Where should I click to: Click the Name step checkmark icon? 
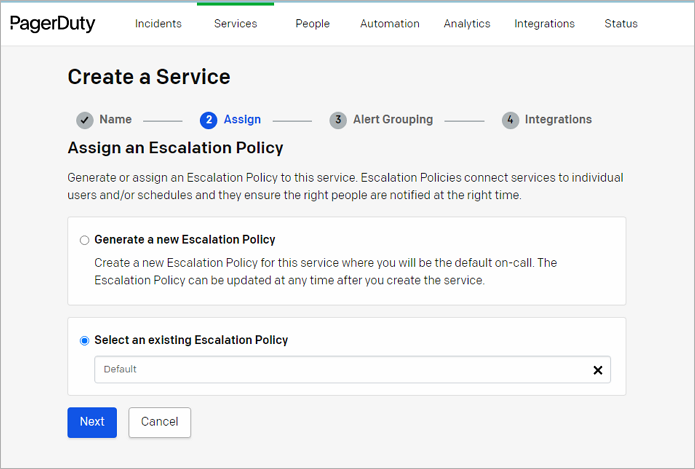coord(85,120)
